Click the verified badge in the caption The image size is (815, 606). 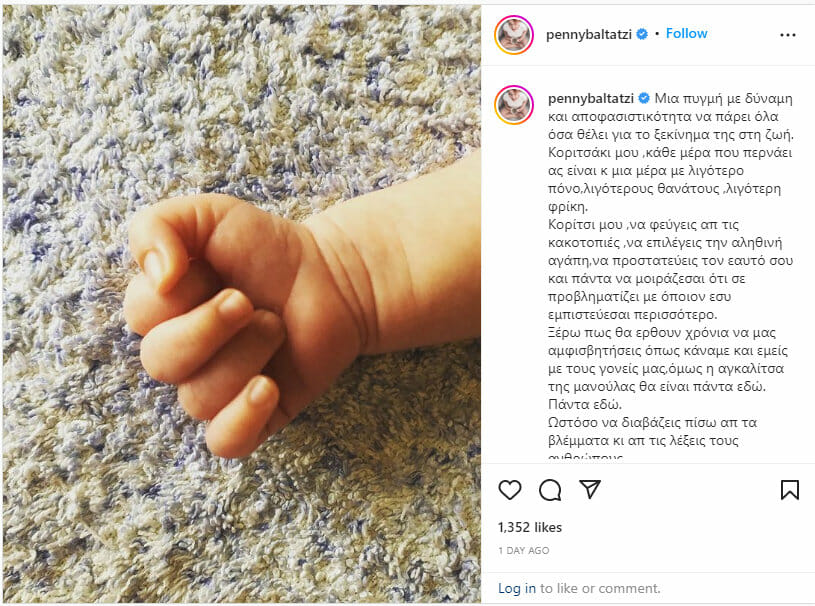[x=644, y=98]
